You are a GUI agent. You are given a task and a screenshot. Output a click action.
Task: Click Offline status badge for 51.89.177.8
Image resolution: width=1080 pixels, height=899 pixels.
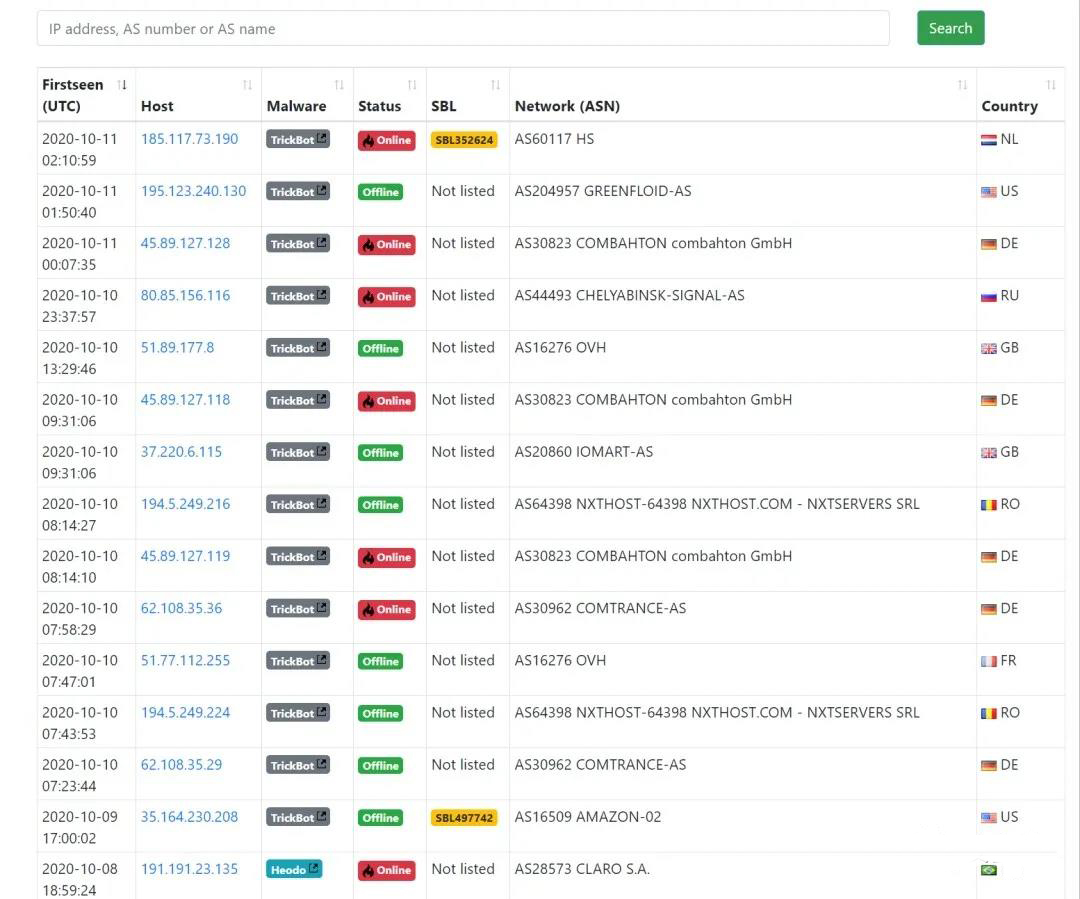pos(380,349)
